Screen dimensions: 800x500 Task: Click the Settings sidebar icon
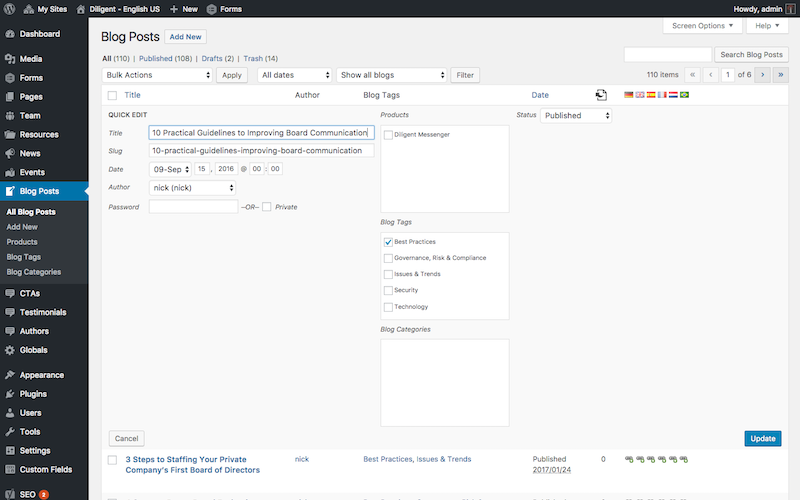coord(10,451)
